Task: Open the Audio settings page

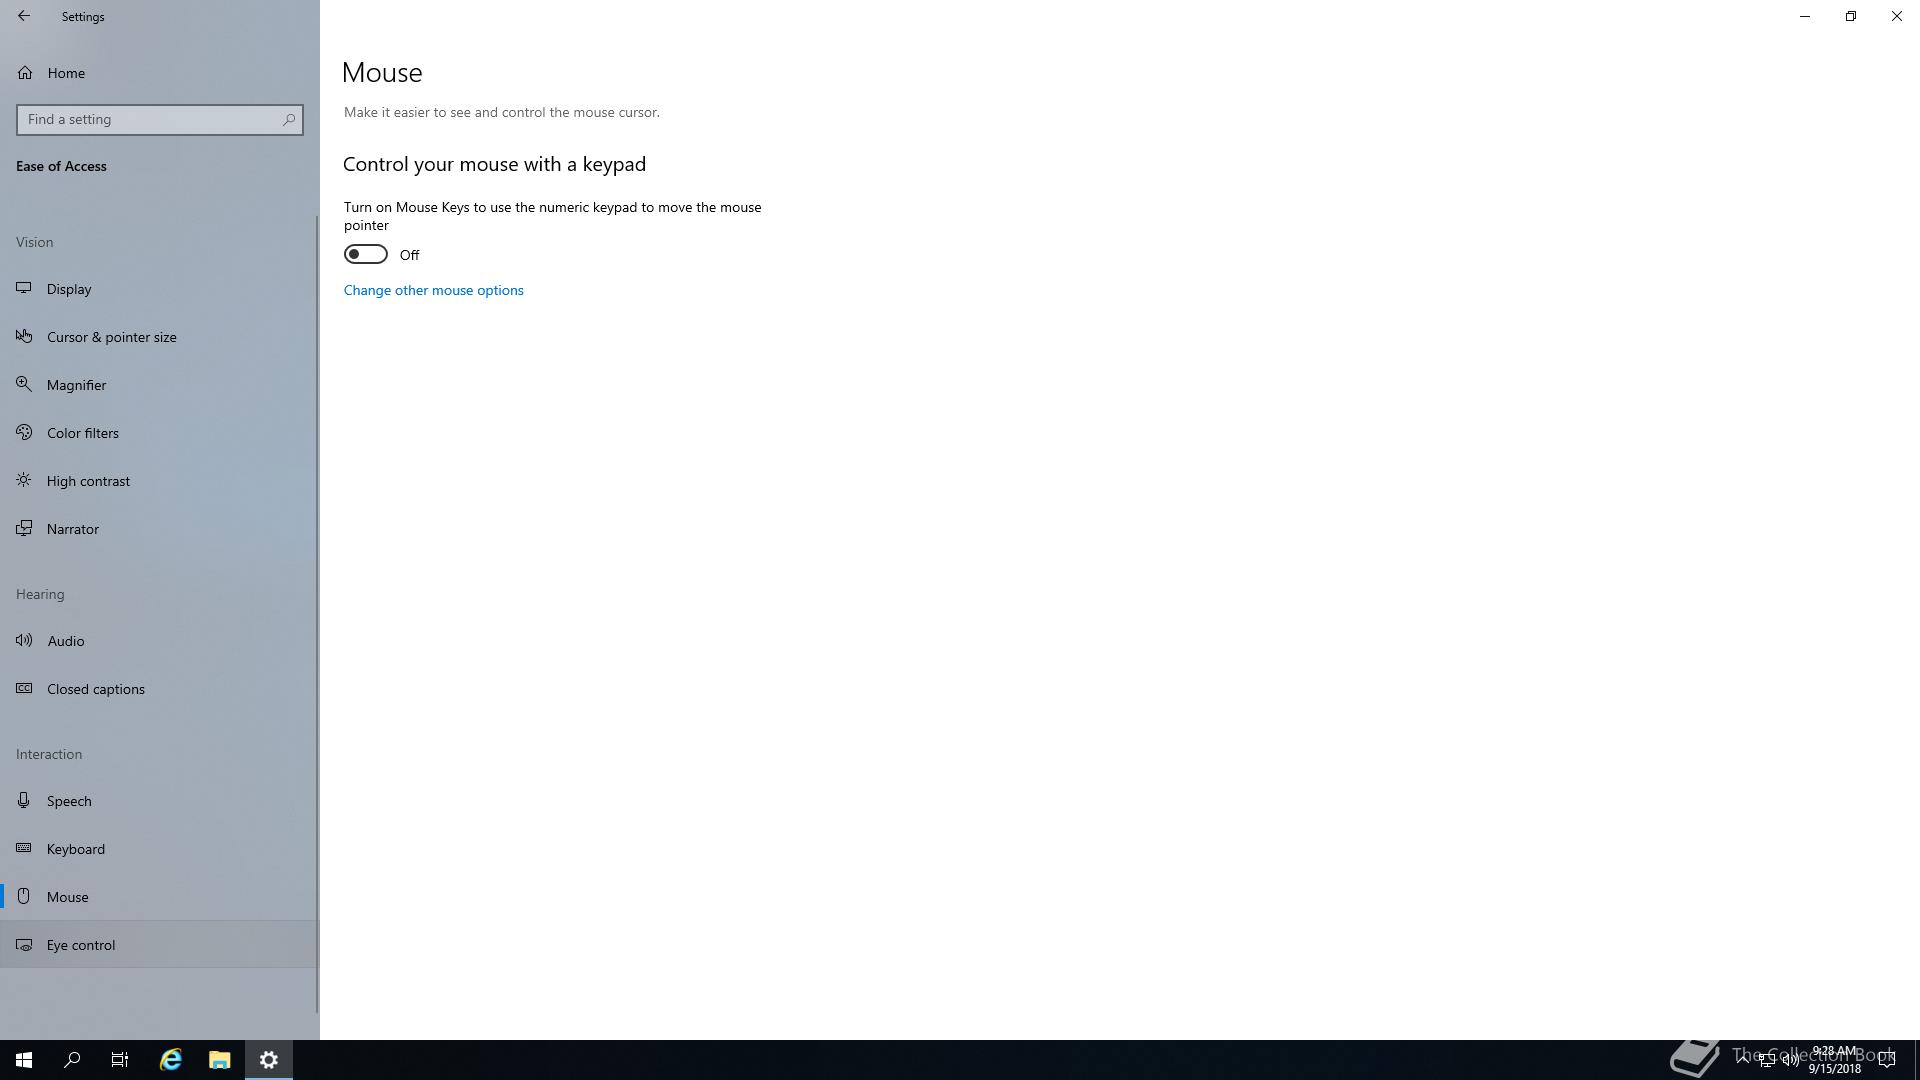Action: [160, 641]
